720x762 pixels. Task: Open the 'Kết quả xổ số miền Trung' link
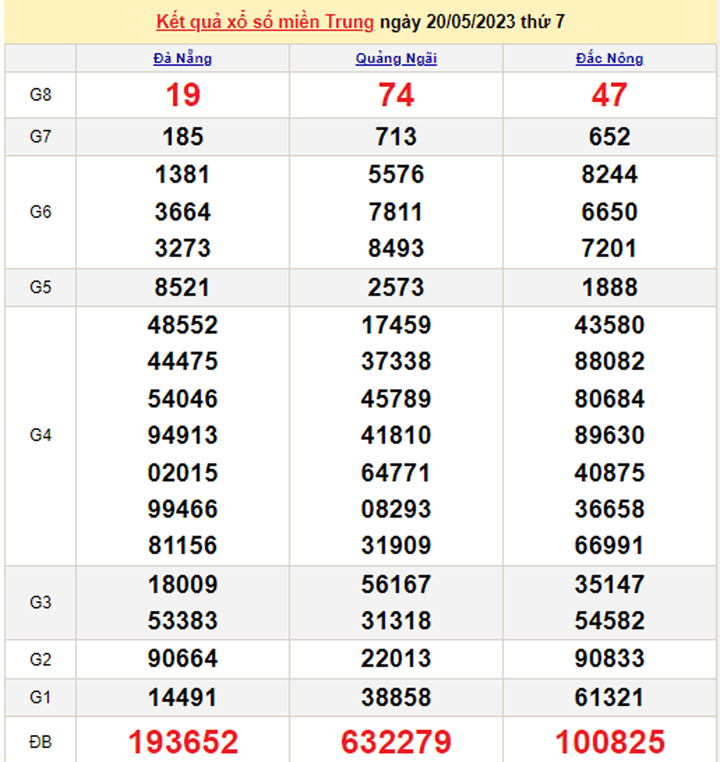pos(265,22)
